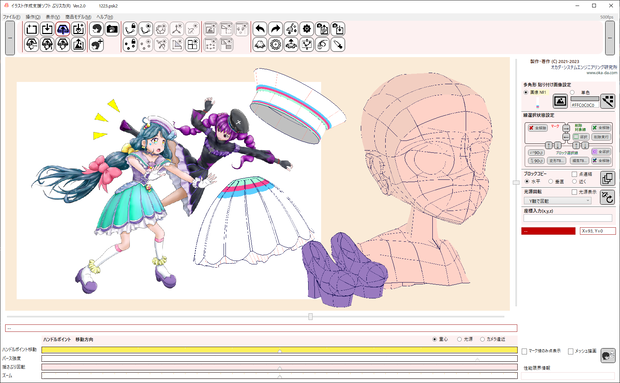
Task: Click the camera folder icon
Action: pyautogui.click(x=112, y=29)
